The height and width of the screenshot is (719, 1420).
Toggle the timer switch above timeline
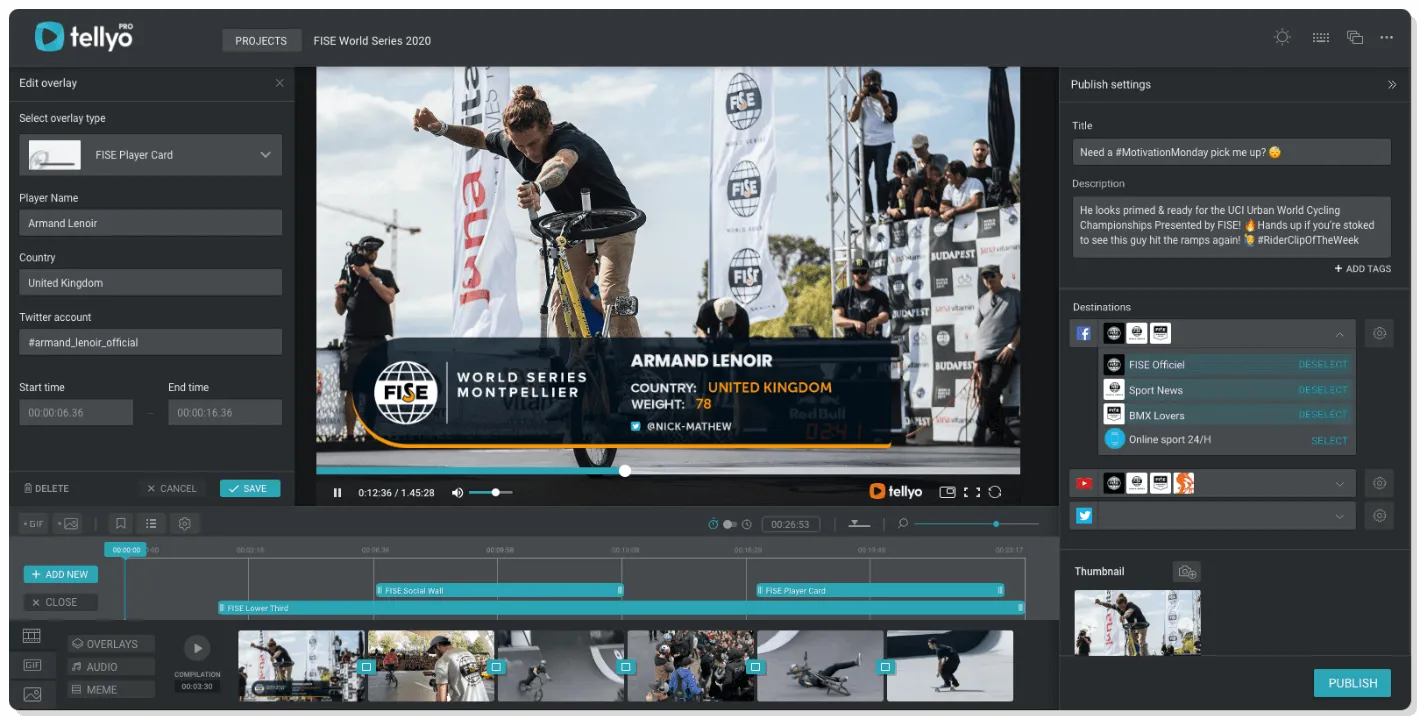(x=730, y=524)
